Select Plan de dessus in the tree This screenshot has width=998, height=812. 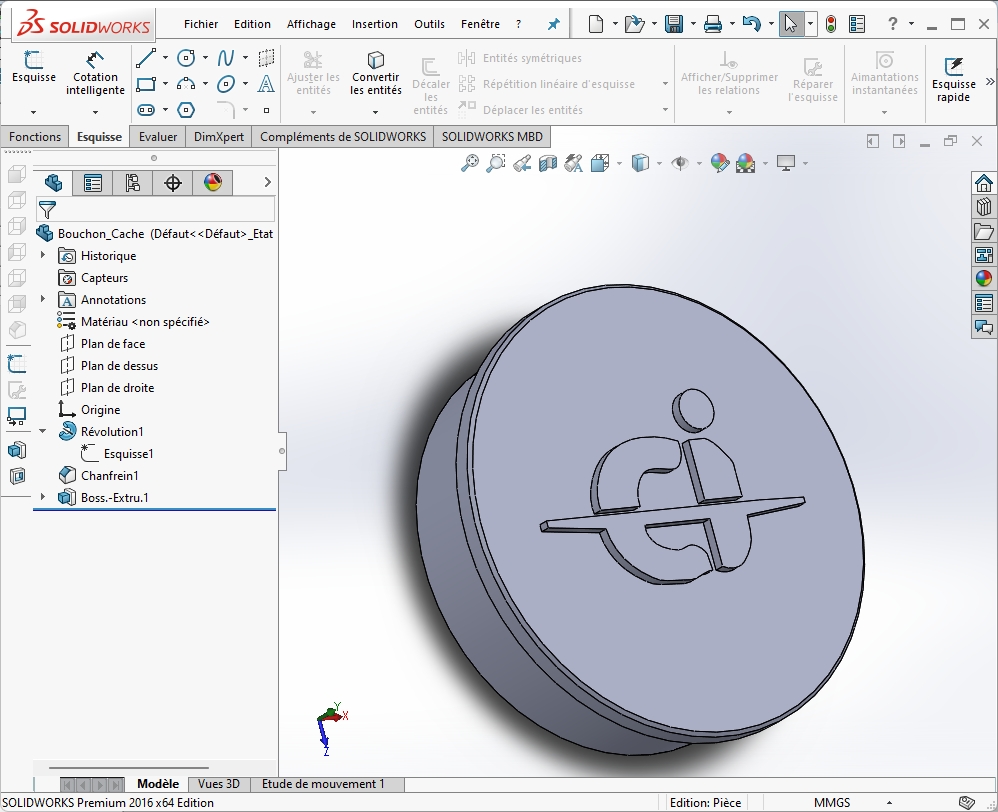[119, 366]
